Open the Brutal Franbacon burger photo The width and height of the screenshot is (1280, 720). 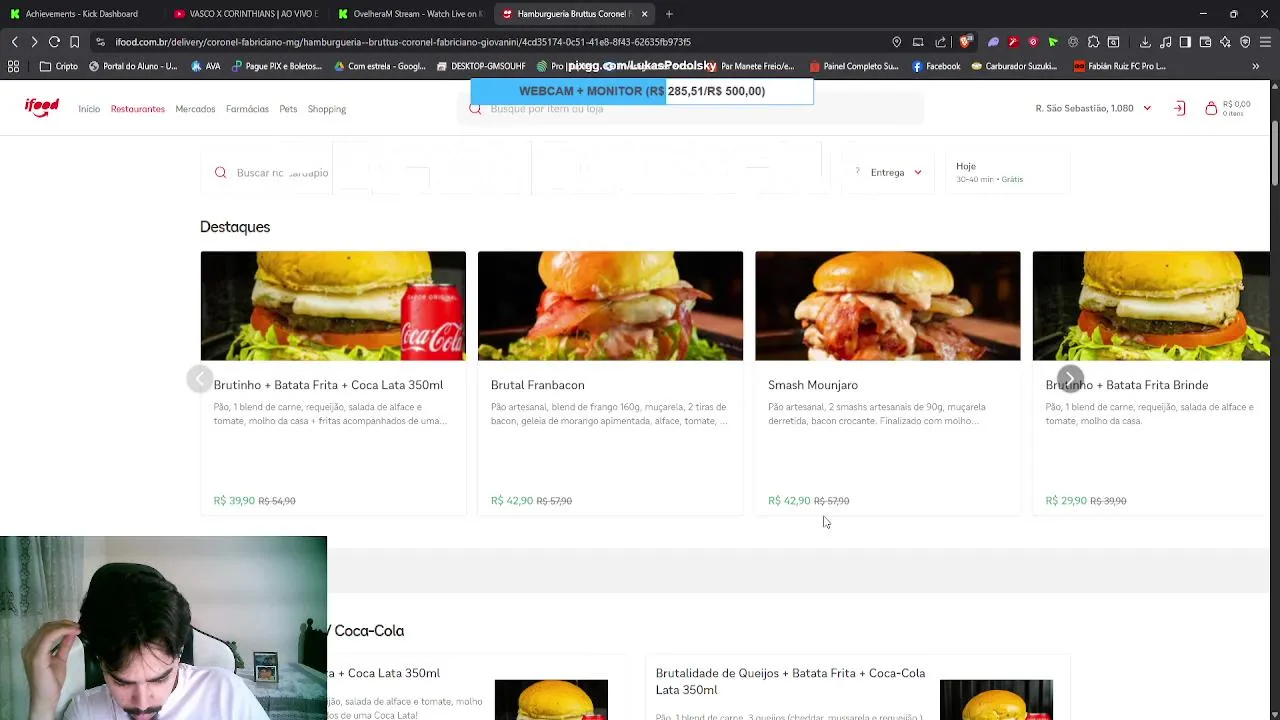[610, 306]
